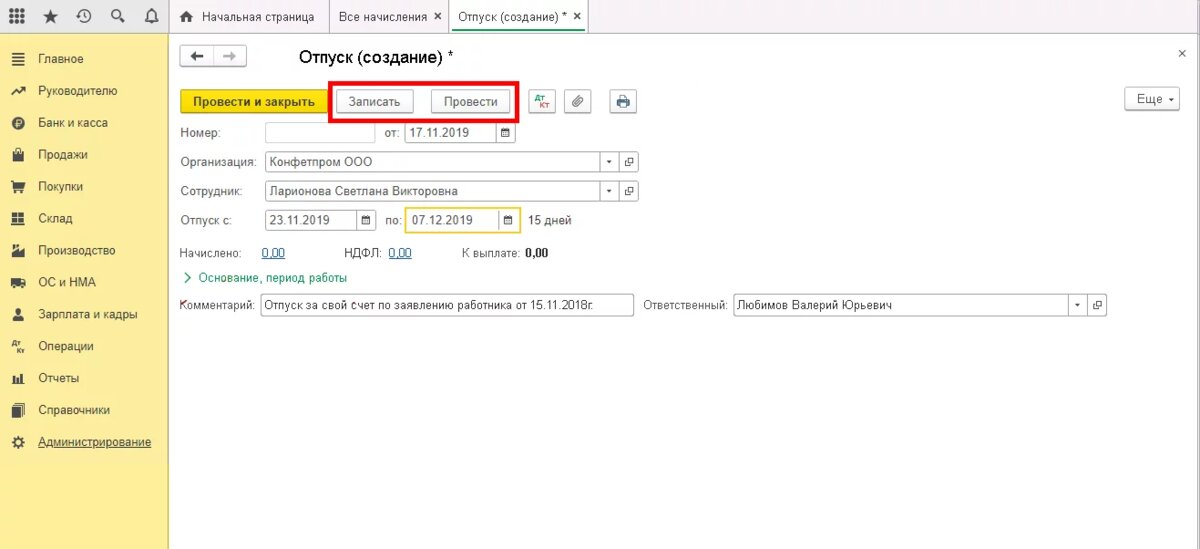Expand the Организация dropdown list
The width and height of the screenshot is (1200, 549).
pyautogui.click(x=609, y=161)
